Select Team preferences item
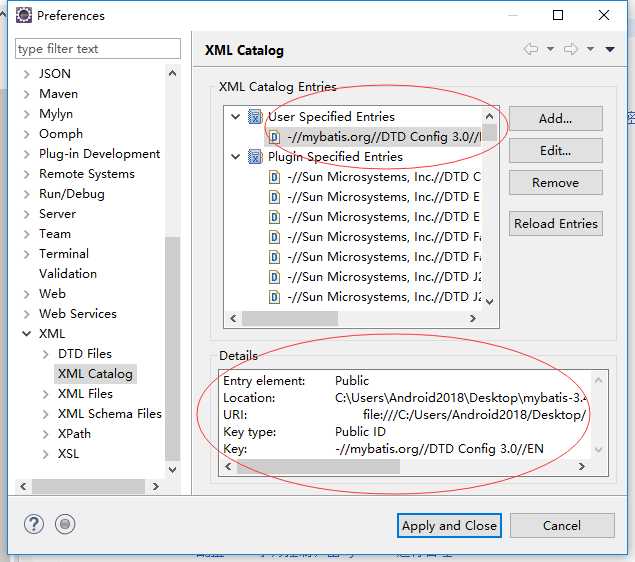Viewport: 635px width, 562px height. pos(55,234)
